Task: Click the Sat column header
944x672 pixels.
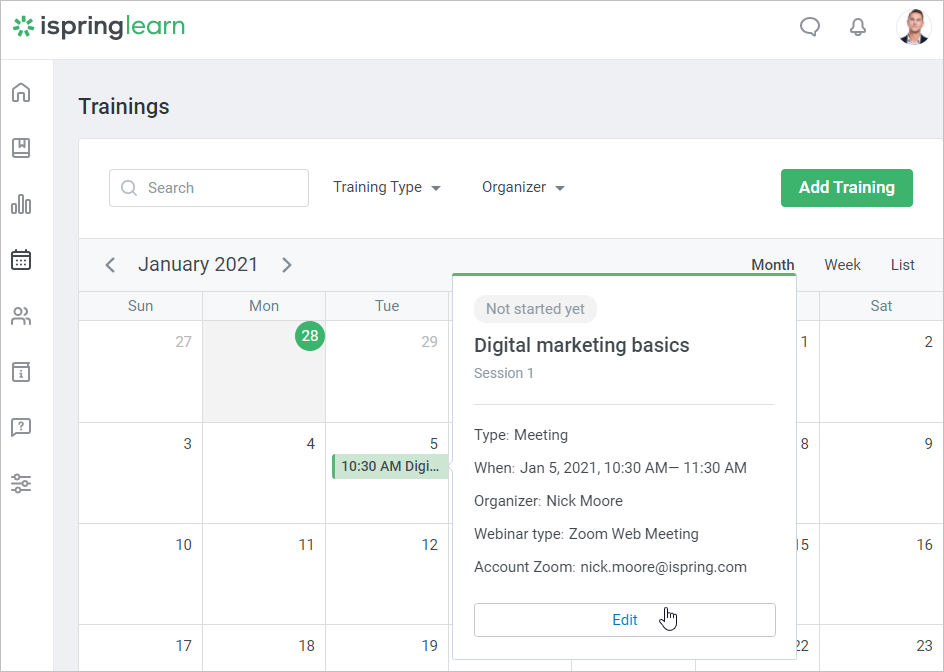Action: click(x=881, y=306)
